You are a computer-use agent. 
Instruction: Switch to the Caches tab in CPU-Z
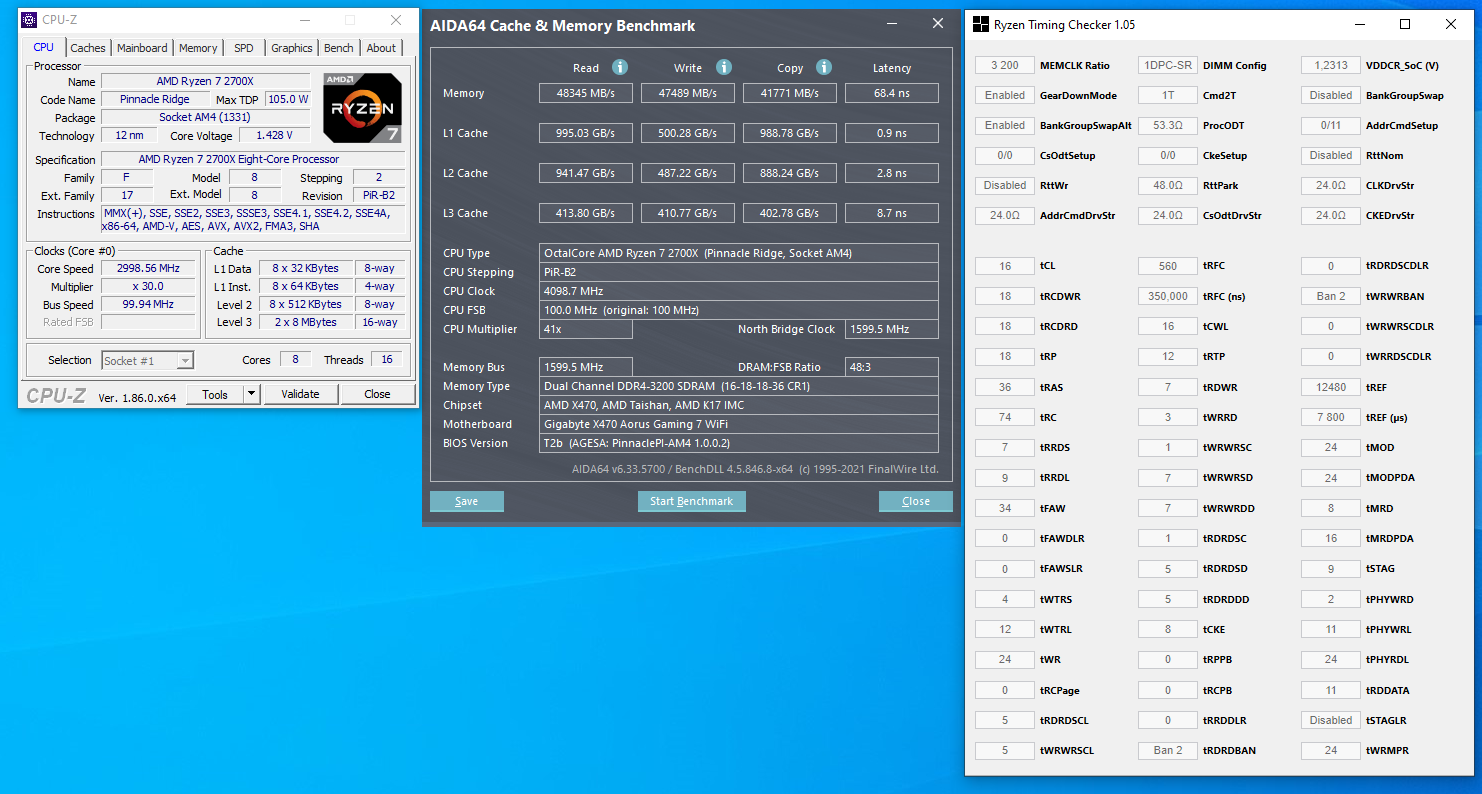tap(88, 48)
